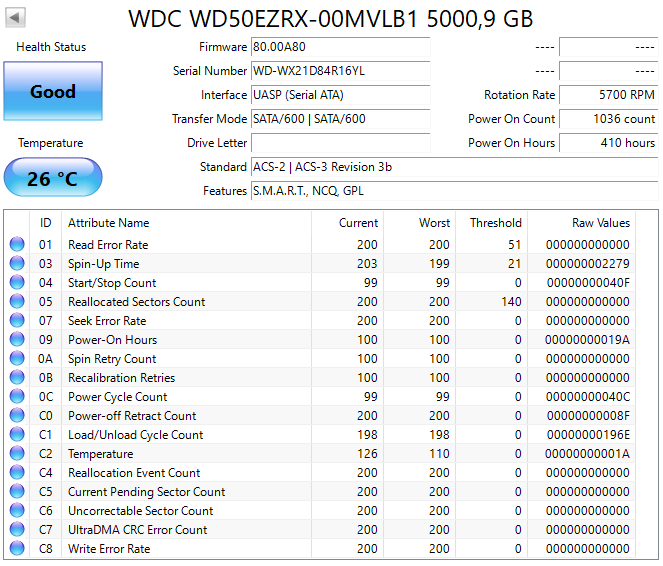Click the Current column header
This screenshot has height=566, width=663.
pyautogui.click(x=348, y=223)
